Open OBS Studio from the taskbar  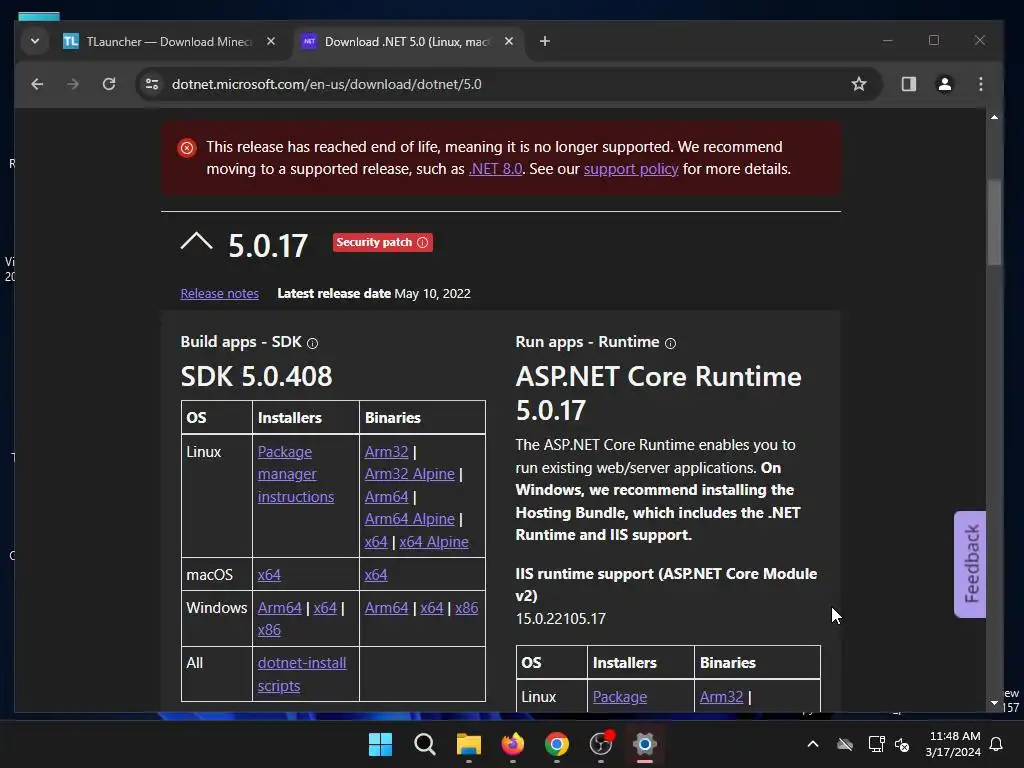point(601,744)
